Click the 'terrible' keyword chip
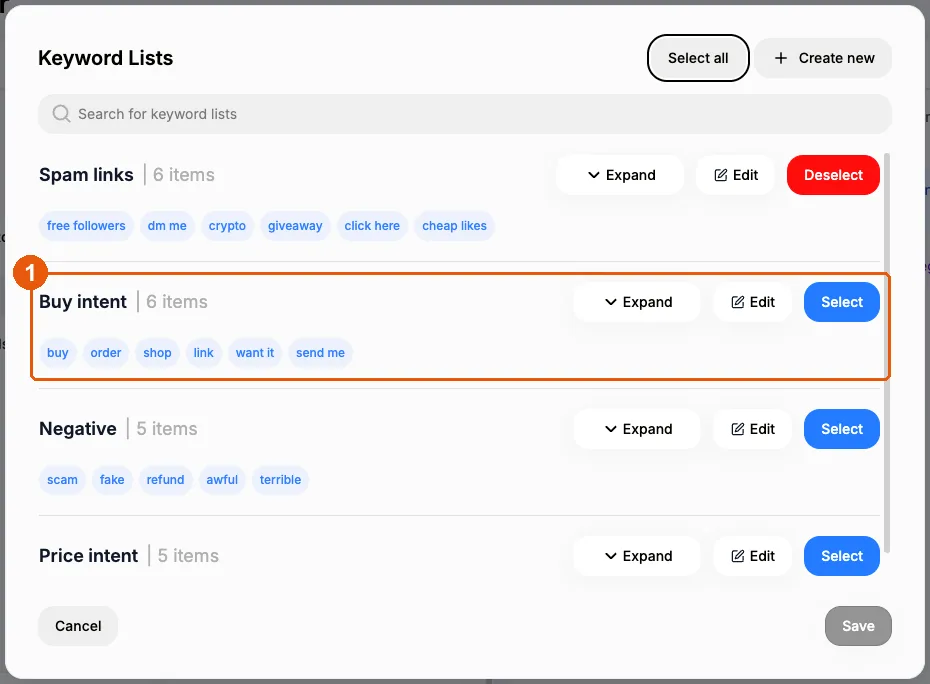Image resolution: width=930 pixels, height=684 pixels. click(x=280, y=480)
